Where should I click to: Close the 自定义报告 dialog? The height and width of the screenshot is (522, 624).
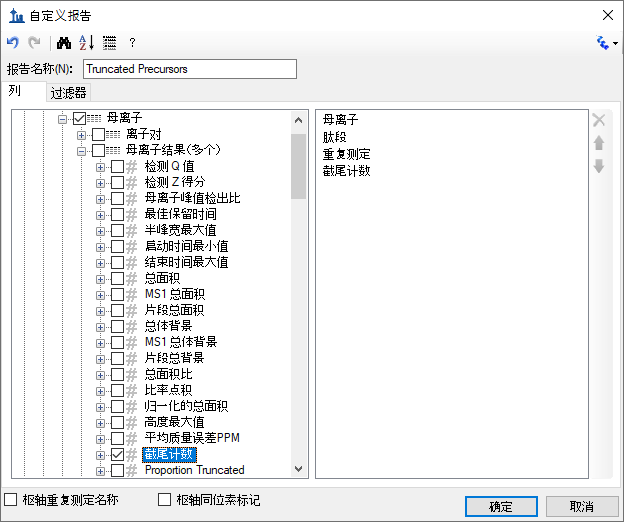(608, 16)
